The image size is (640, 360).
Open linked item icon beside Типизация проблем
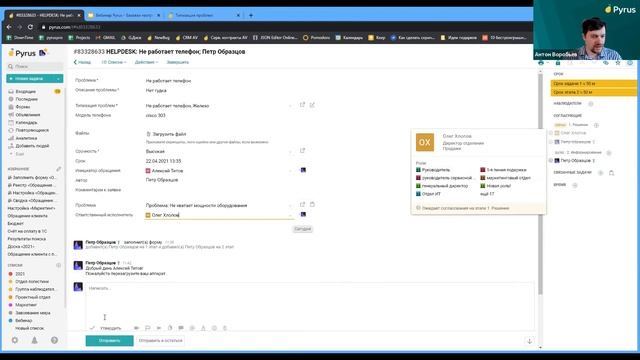(302, 105)
